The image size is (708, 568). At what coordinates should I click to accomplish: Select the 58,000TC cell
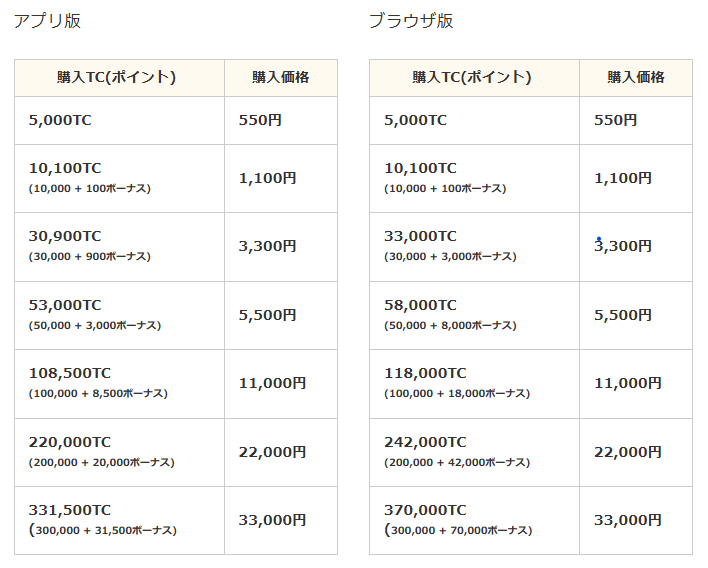click(x=420, y=305)
